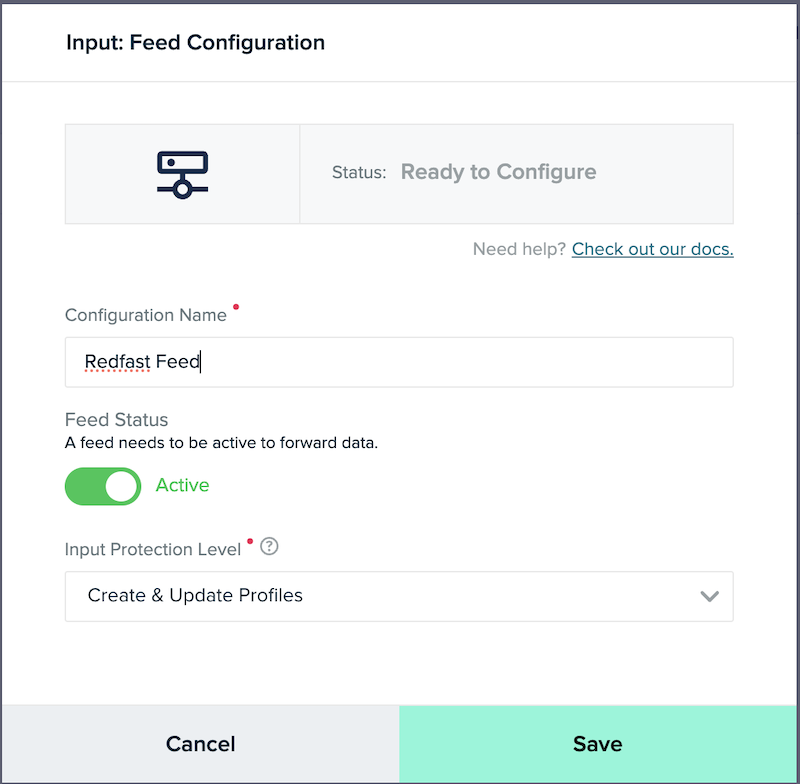The width and height of the screenshot is (800, 784).
Task: Click the feed connector icon
Action: tap(182, 174)
